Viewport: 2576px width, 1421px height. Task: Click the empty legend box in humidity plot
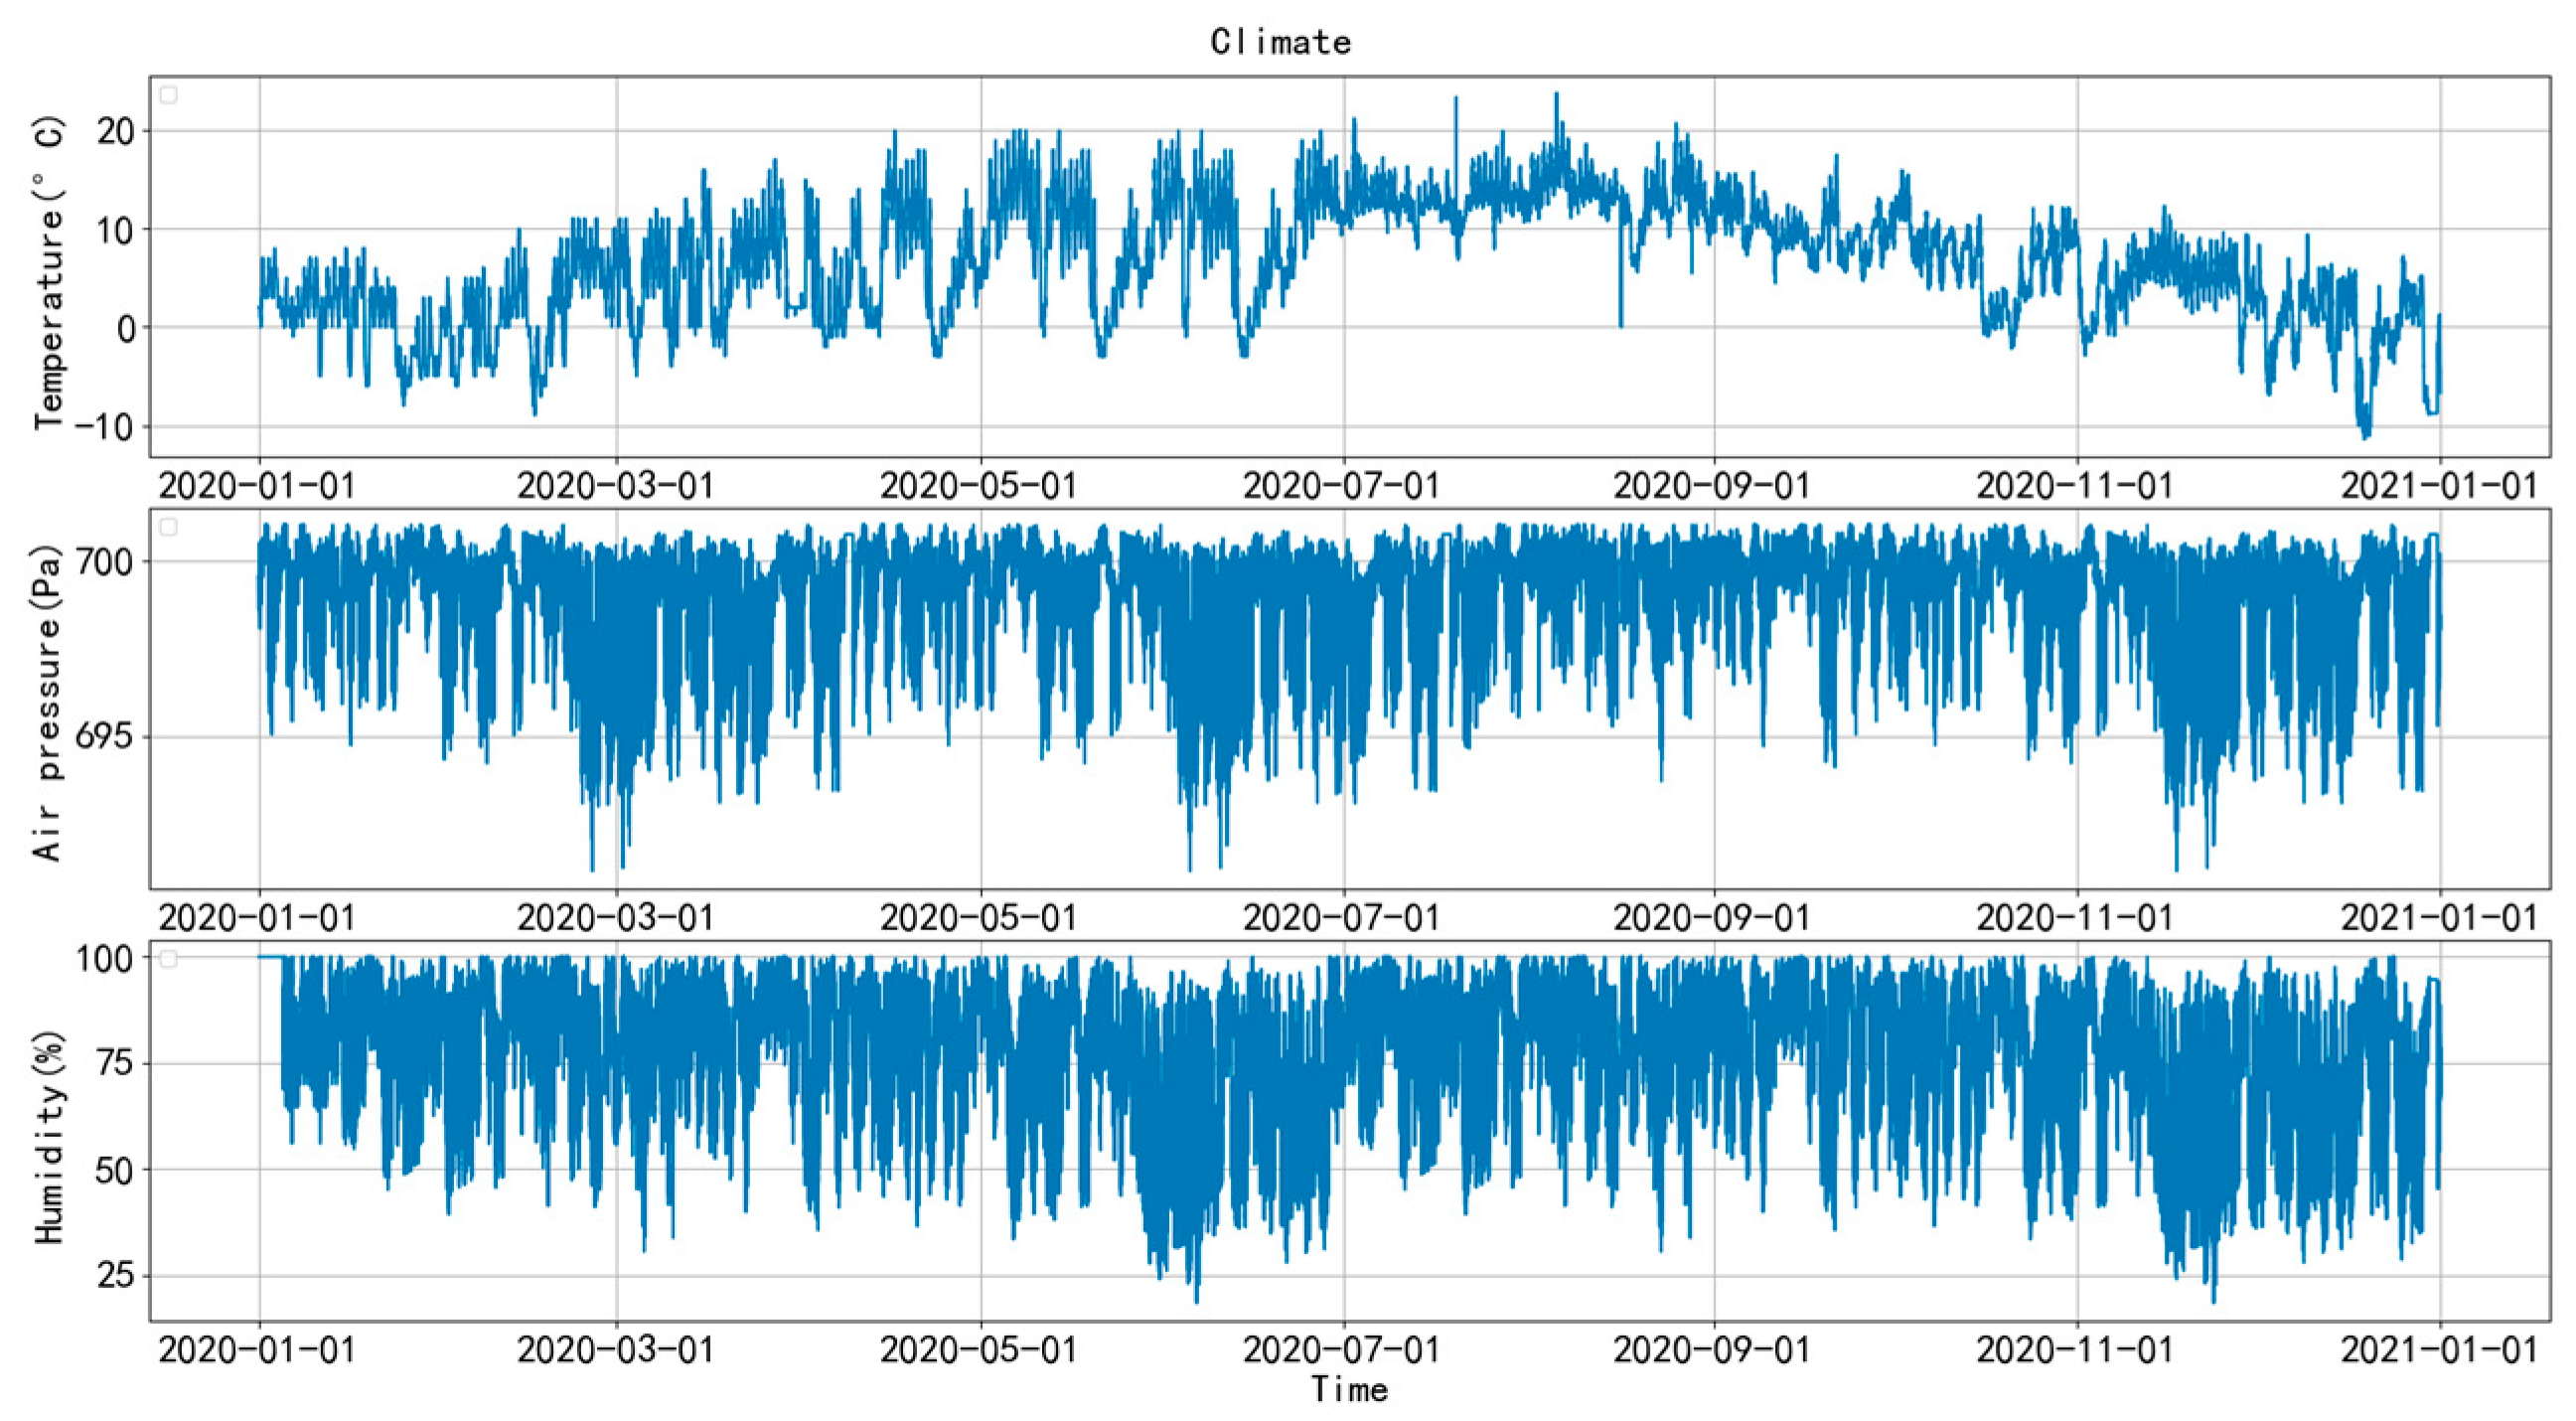[x=169, y=959]
